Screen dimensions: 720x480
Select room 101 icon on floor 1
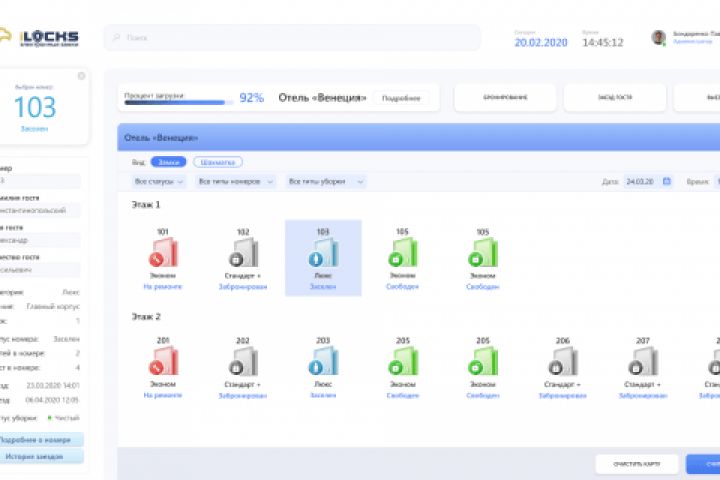pos(163,252)
